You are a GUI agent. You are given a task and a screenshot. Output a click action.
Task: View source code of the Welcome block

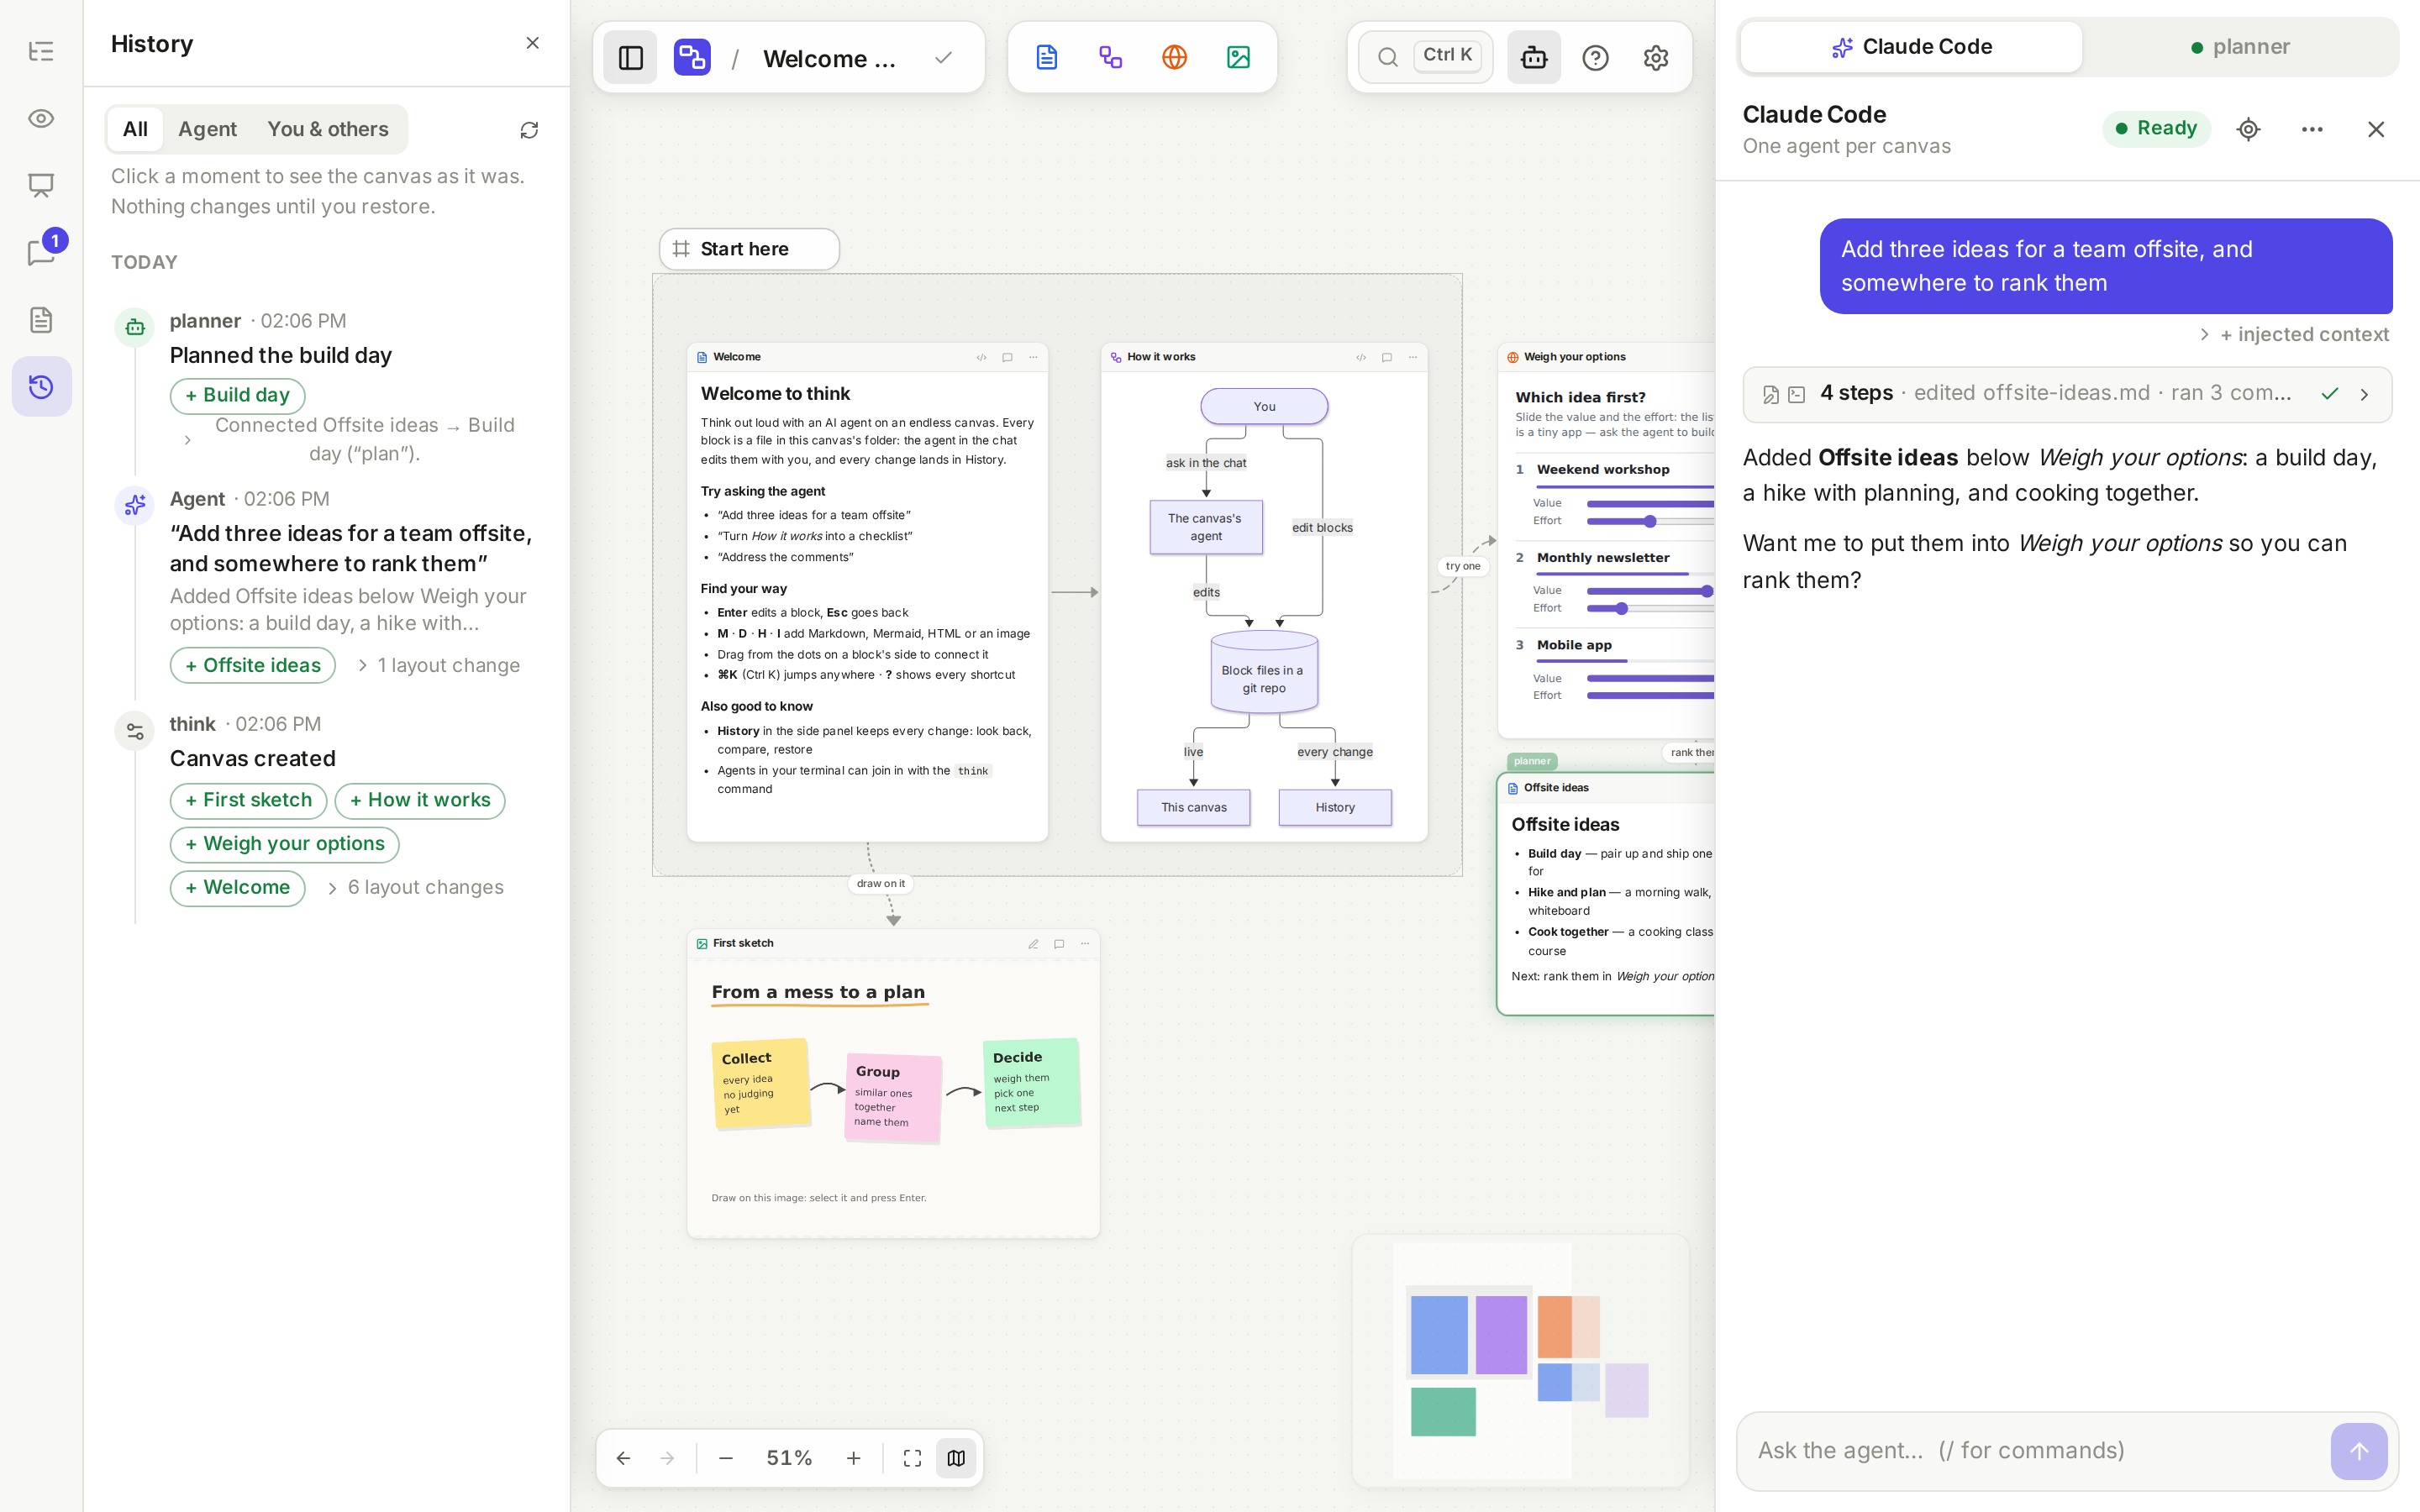pos(981,357)
